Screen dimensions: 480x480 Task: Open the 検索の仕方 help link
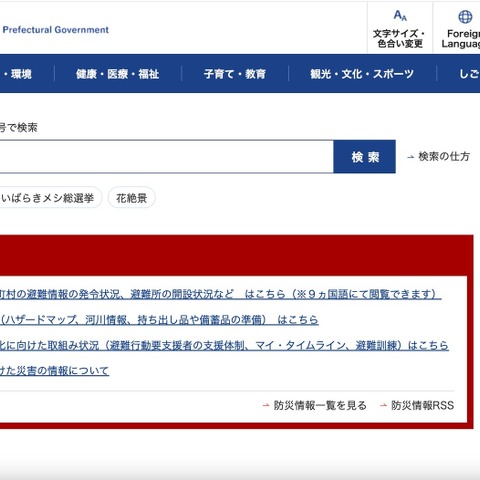[x=438, y=156]
